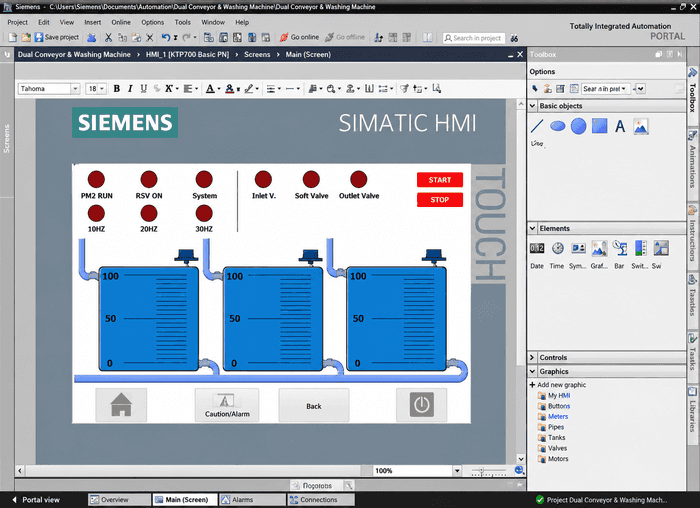Undo the last action

166,37
